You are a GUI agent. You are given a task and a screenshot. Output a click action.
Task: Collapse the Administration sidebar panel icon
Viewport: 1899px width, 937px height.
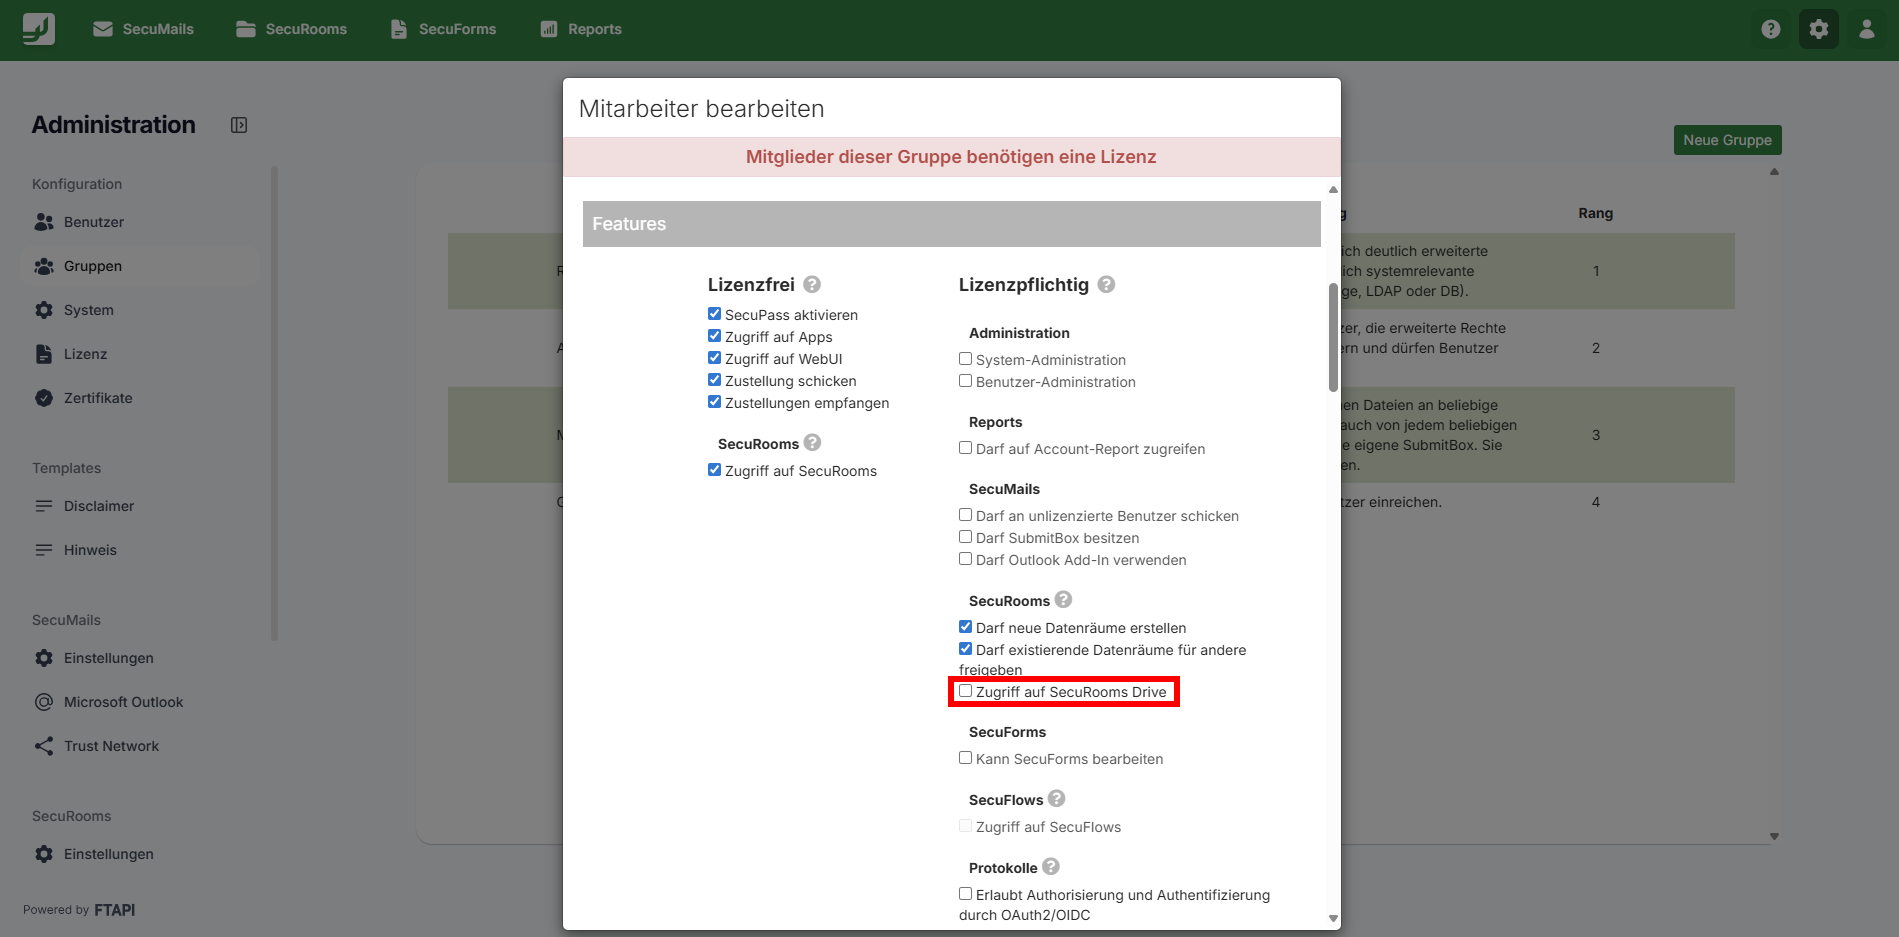(239, 125)
